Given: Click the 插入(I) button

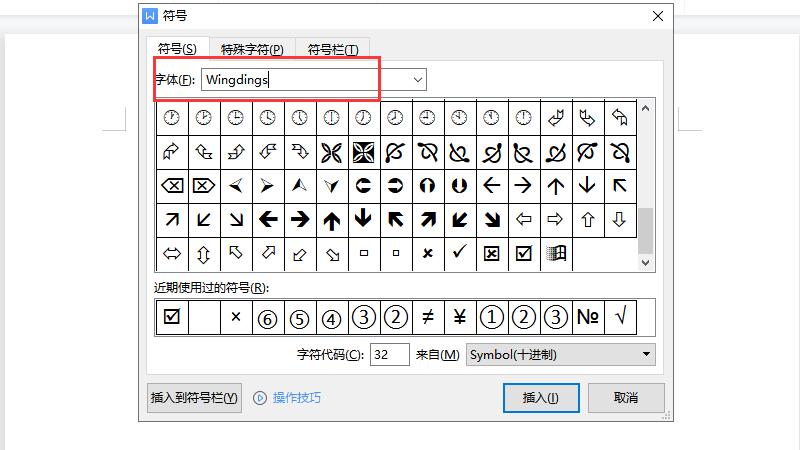Looking at the screenshot, I should pos(541,397).
